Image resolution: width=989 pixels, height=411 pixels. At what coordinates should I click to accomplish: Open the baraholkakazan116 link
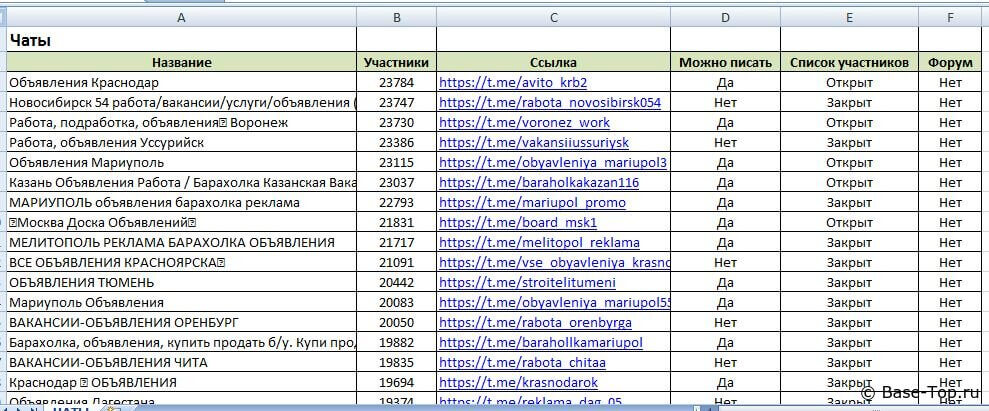click(538, 182)
